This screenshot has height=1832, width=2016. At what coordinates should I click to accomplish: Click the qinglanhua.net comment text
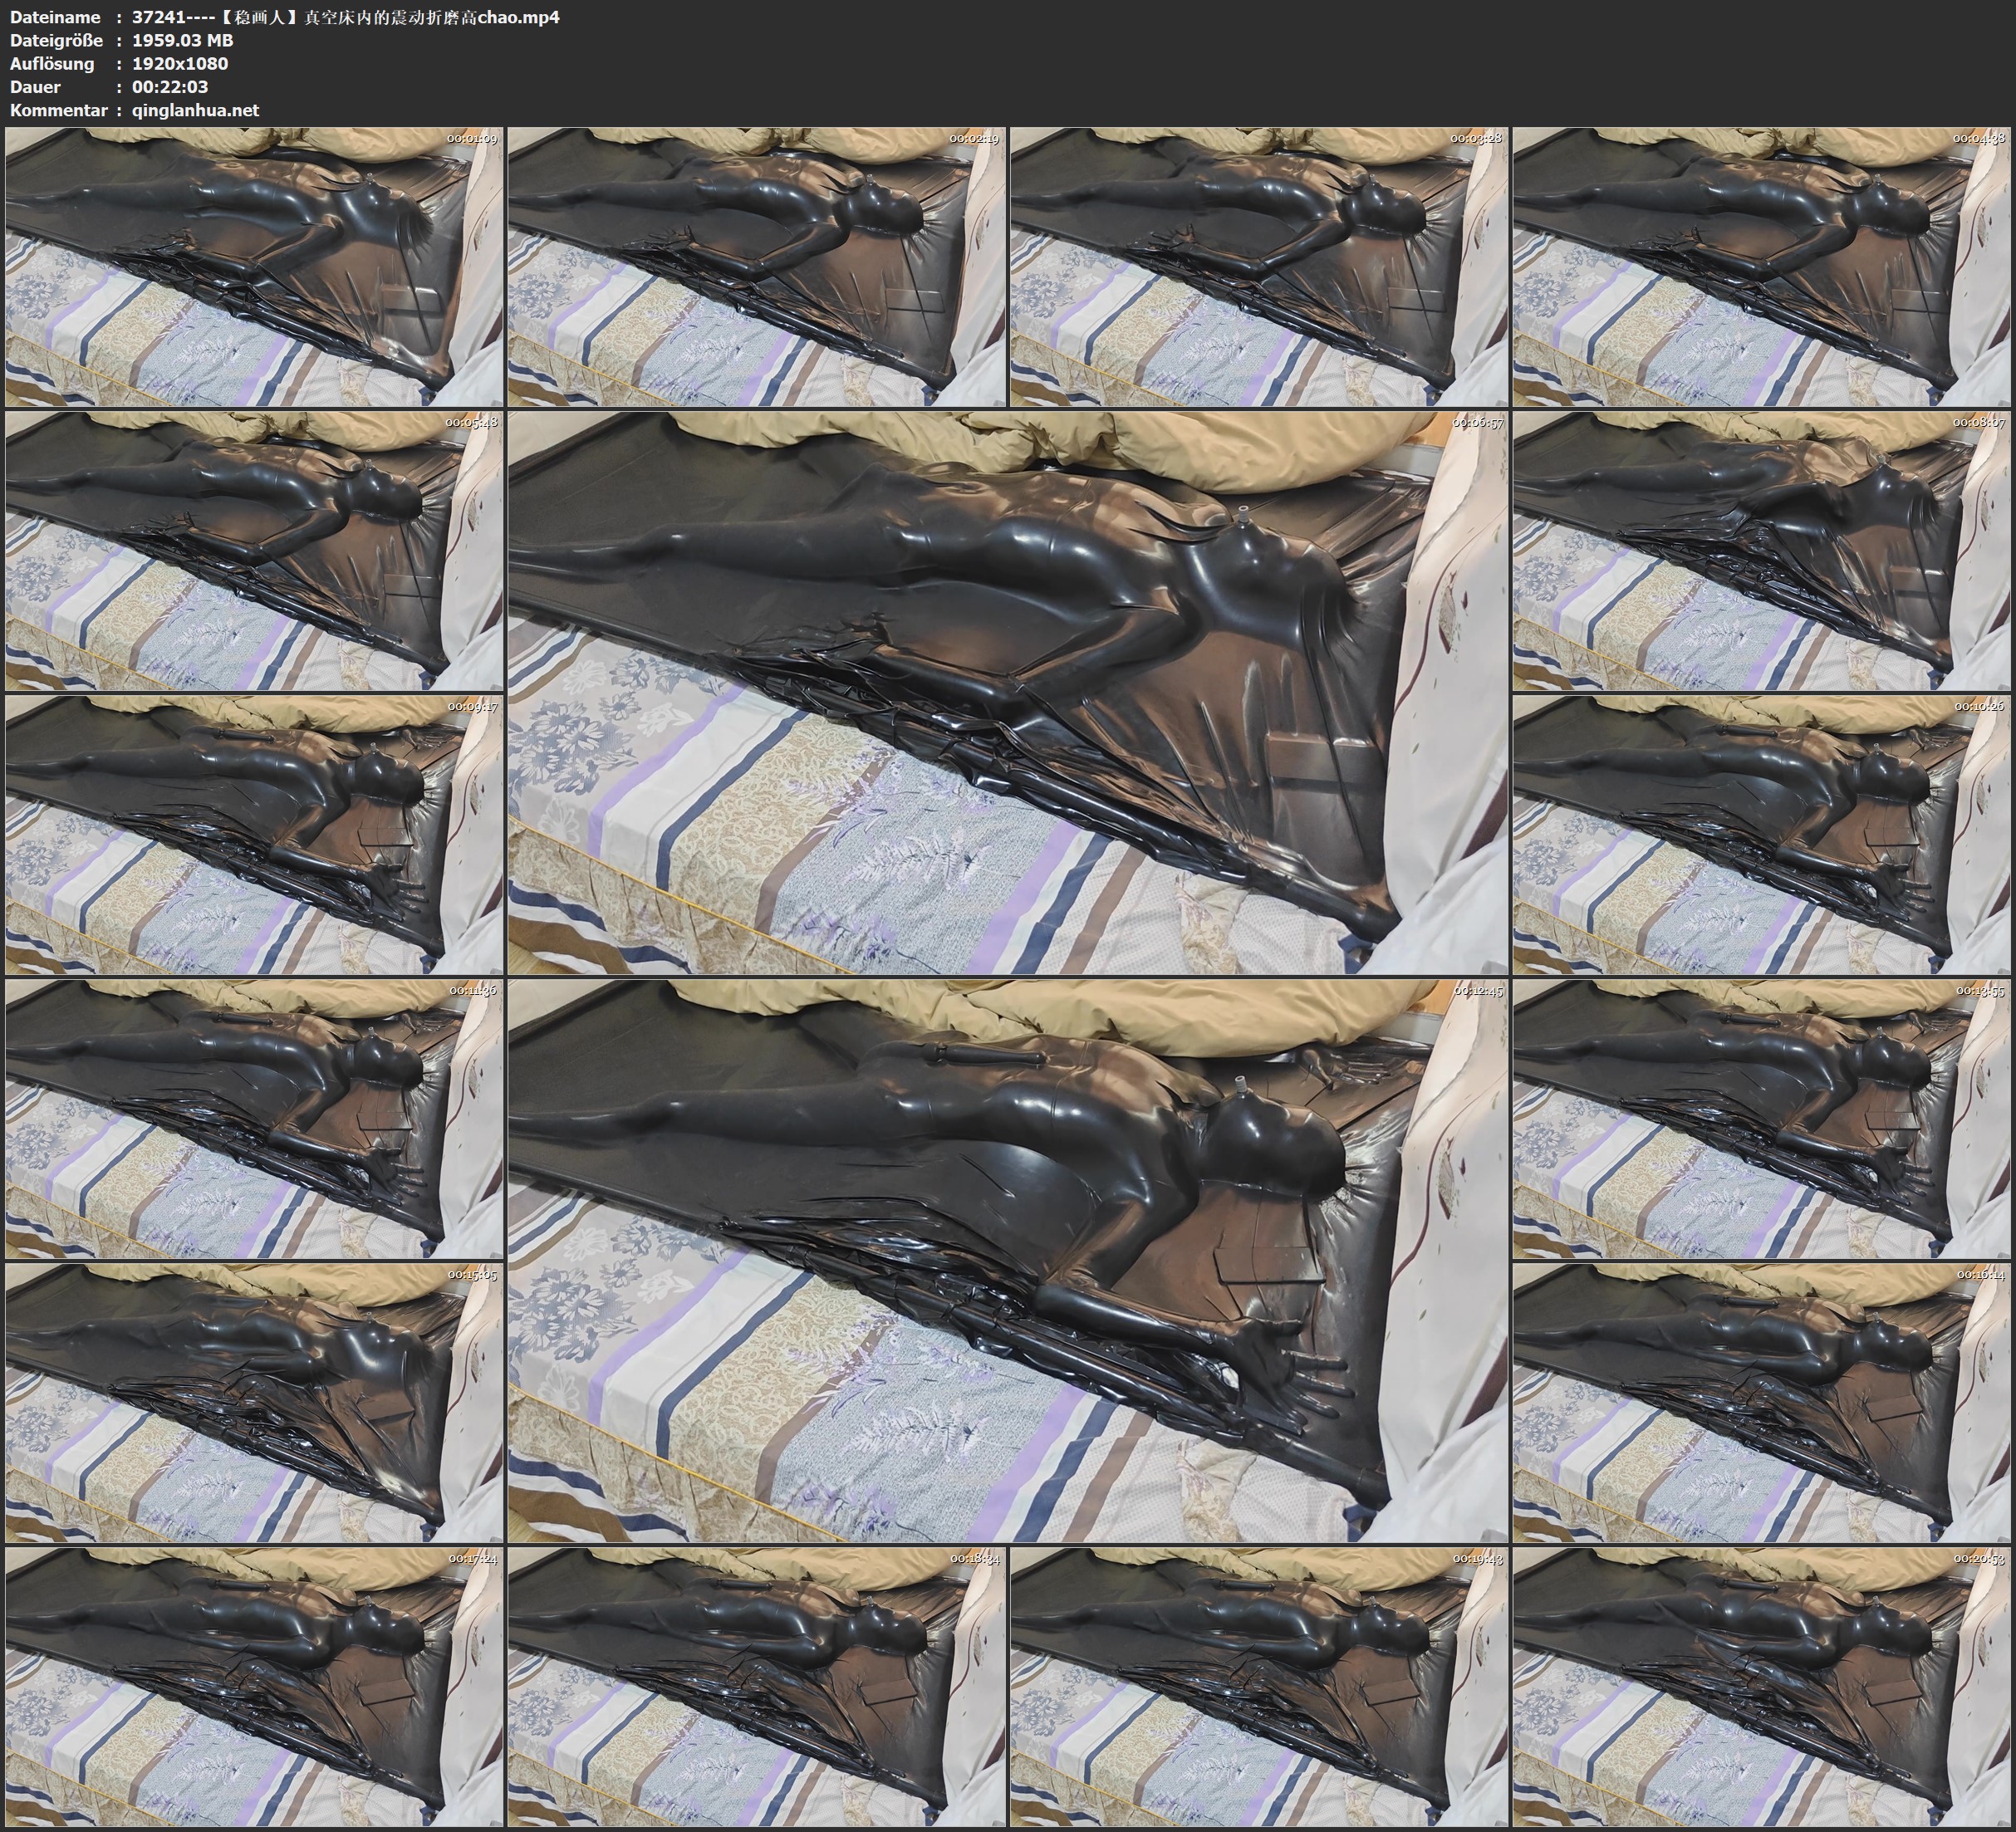coord(195,110)
